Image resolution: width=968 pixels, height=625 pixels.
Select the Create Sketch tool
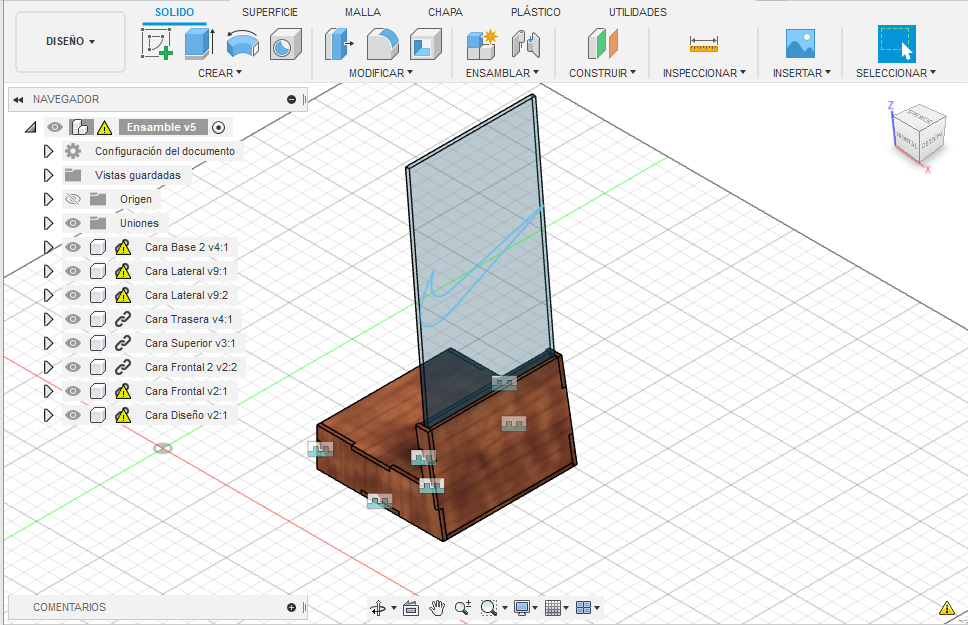156,44
